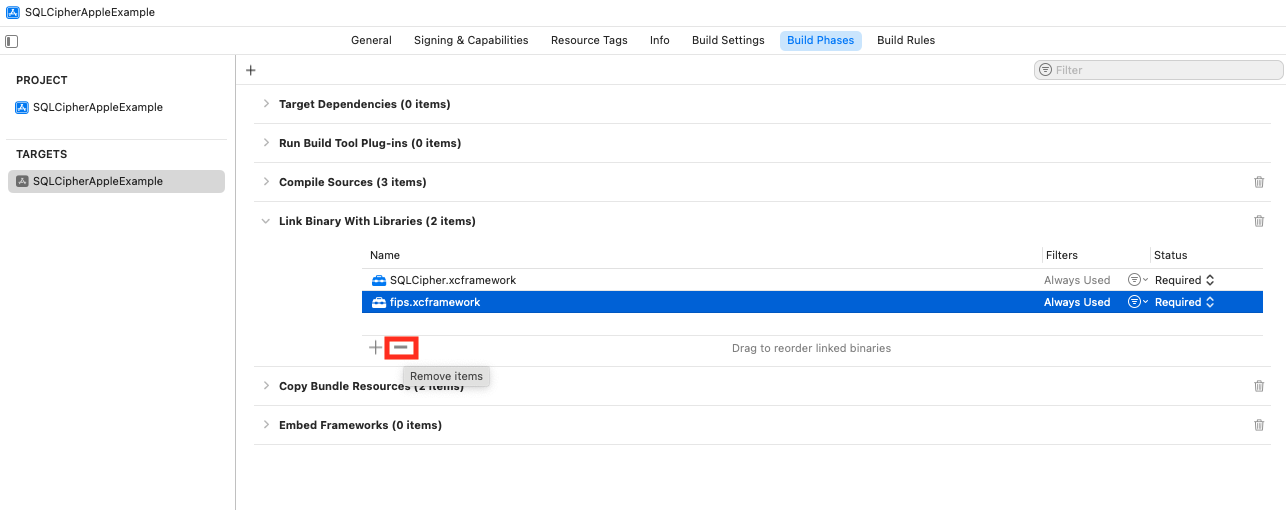Add a new build phase with top plus icon
The width and height of the screenshot is (1286, 510).
pyautogui.click(x=251, y=70)
